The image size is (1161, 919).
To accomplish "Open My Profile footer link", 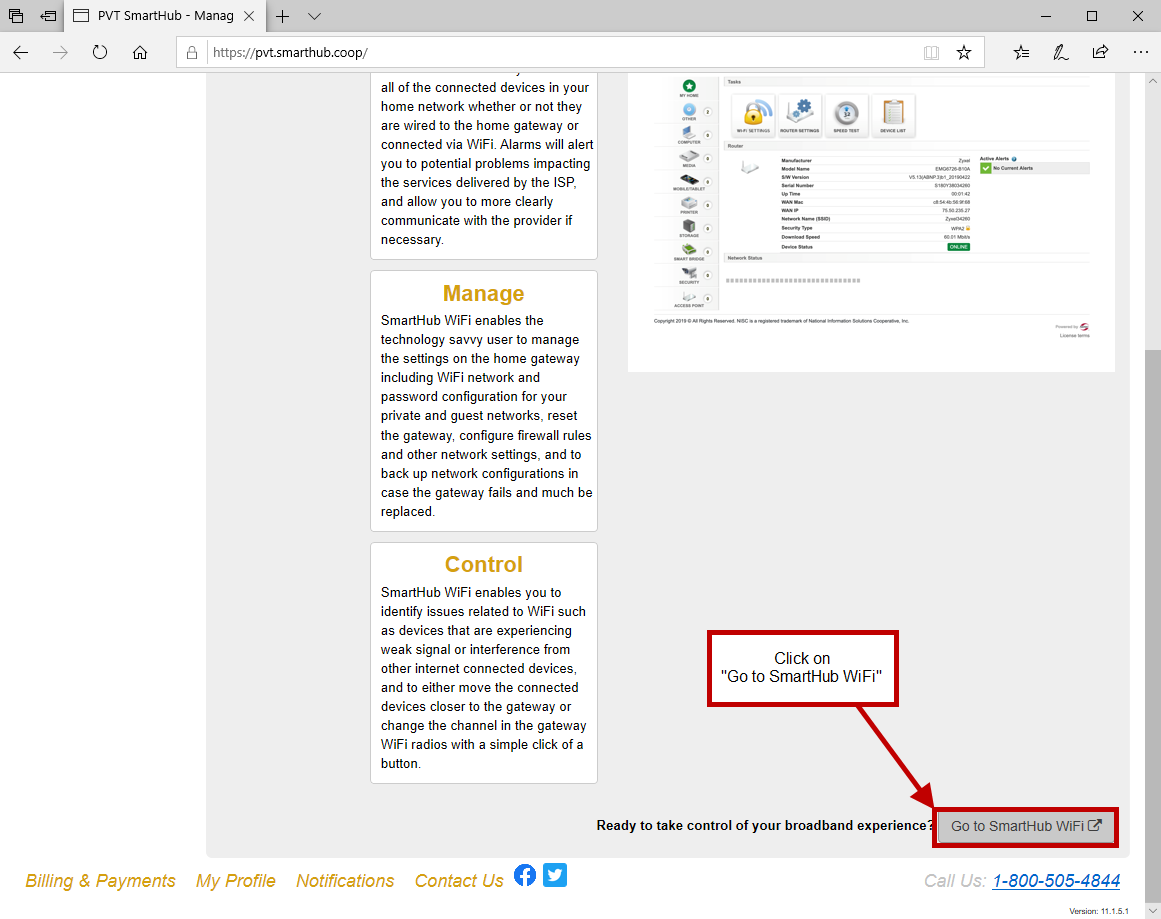I will 235,880.
